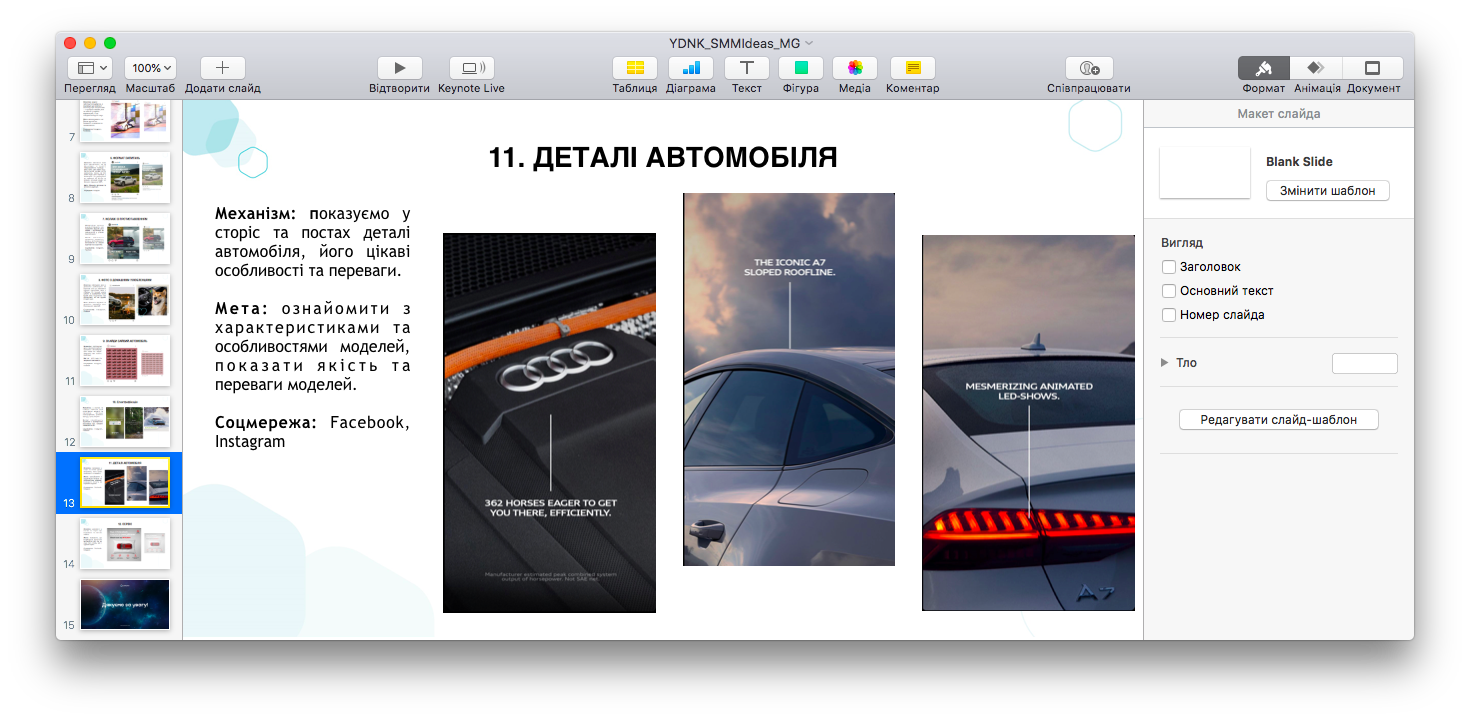Enable the Заголовок checkbox

(1168, 267)
